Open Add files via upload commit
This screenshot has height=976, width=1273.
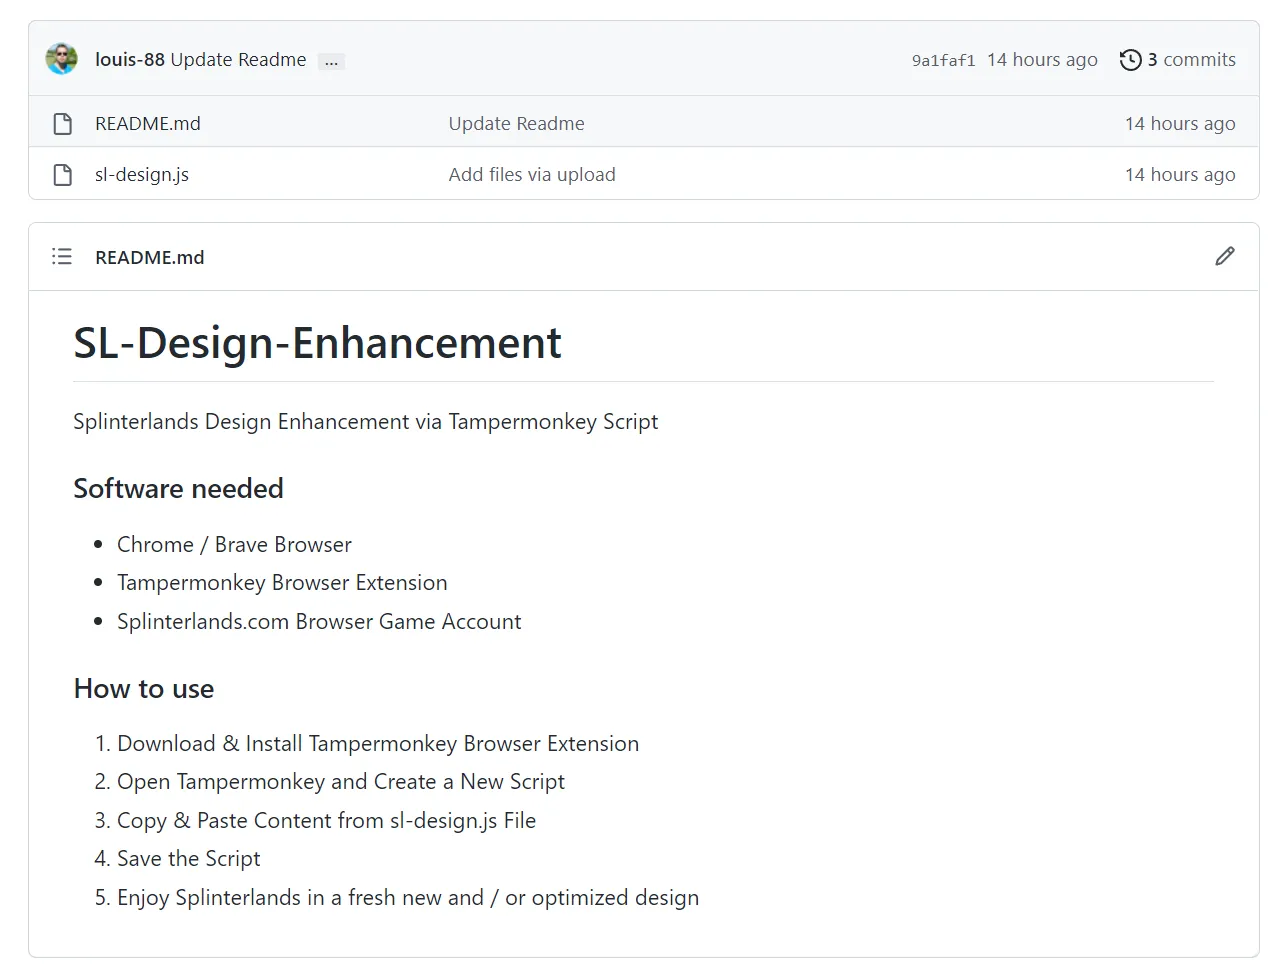tap(532, 175)
